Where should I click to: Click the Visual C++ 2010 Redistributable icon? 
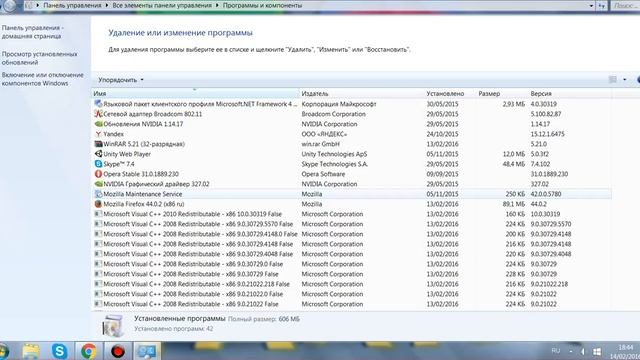(x=98, y=214)
